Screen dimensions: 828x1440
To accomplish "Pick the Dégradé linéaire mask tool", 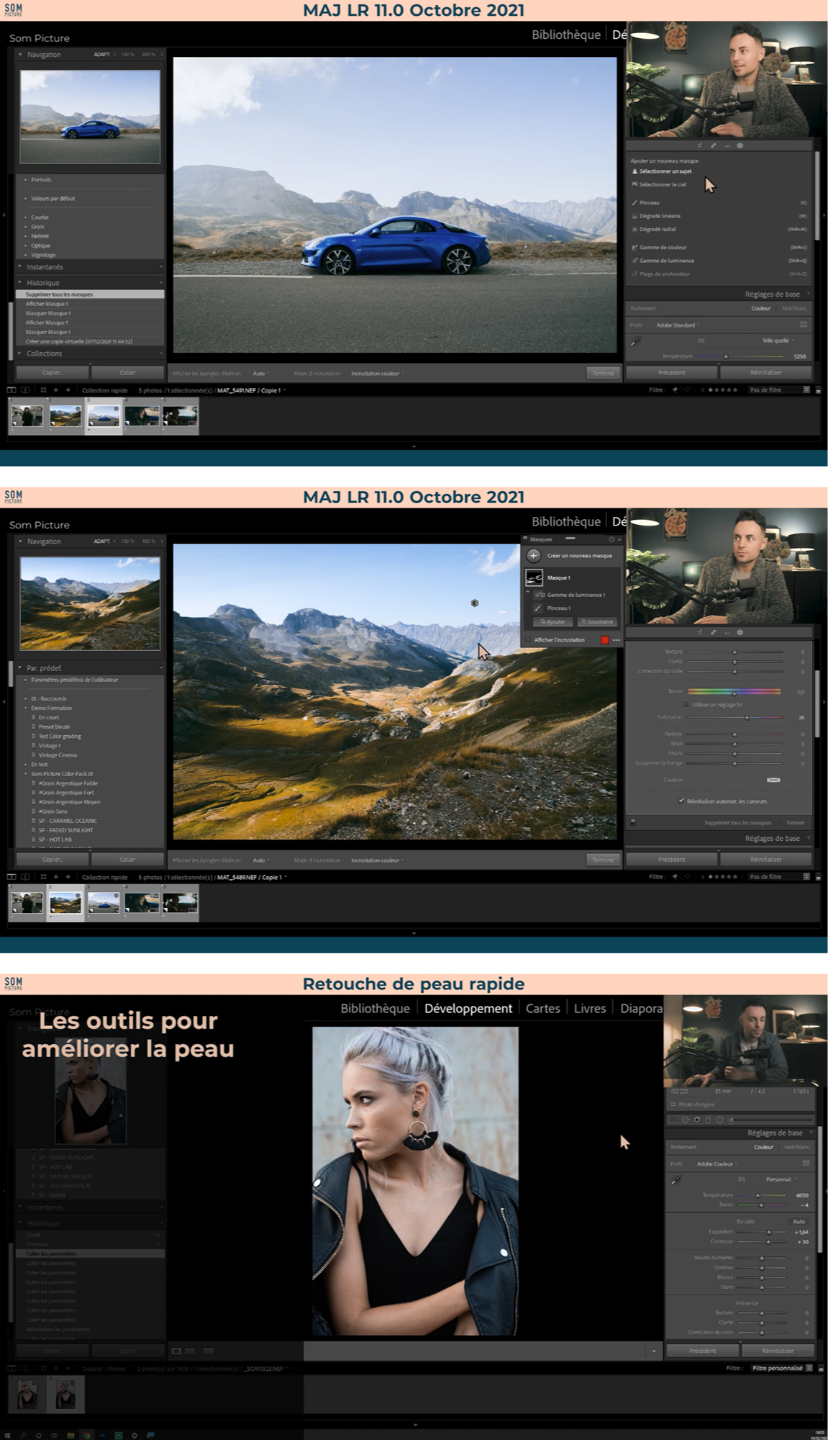I will (x=654, y=215).
